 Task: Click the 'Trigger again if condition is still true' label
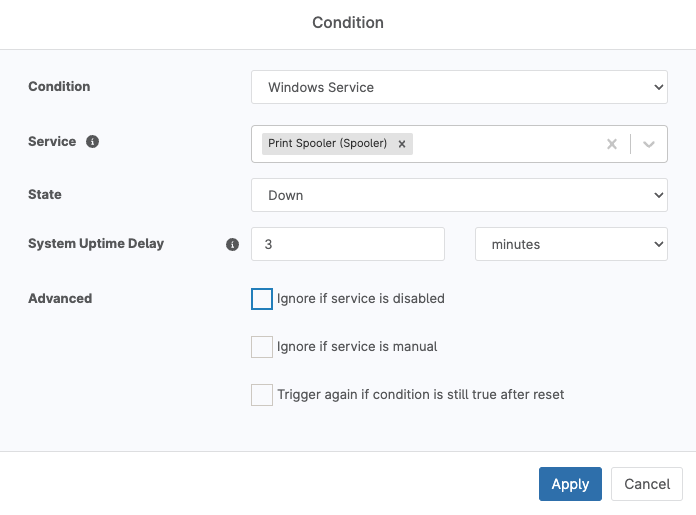coord(421,395)
